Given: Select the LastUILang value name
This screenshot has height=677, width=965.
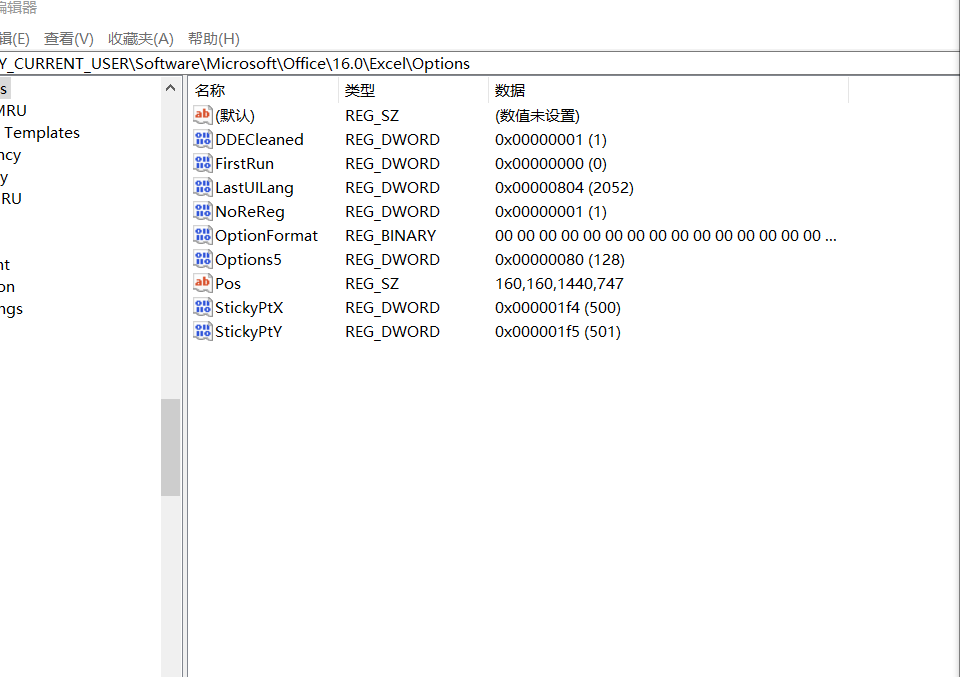Looking at the screenshot, I should point(254,188).
